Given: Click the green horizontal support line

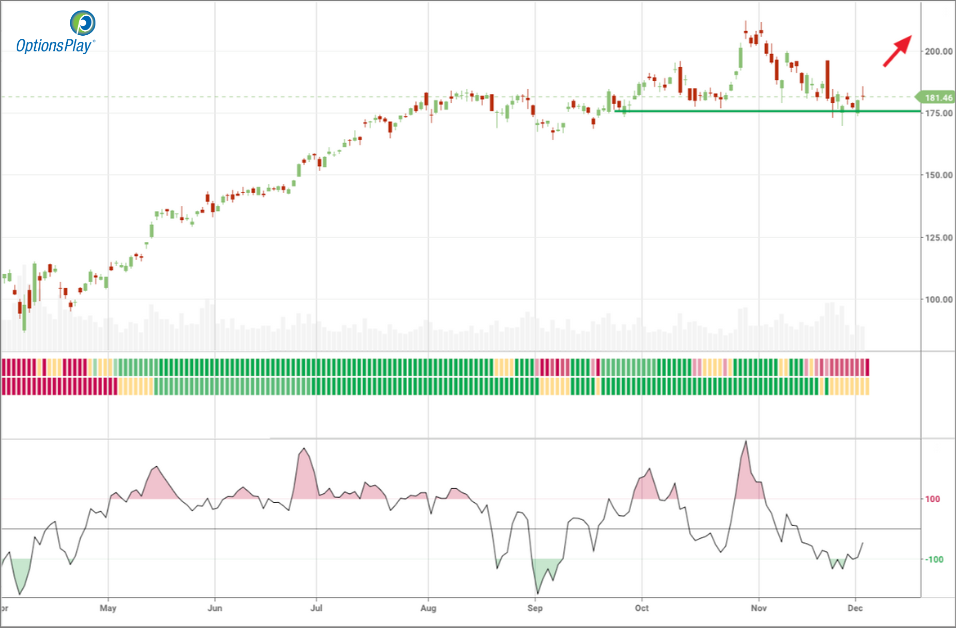Looking at the screenshot, I should pyautogui.click(x=760, y=111).
